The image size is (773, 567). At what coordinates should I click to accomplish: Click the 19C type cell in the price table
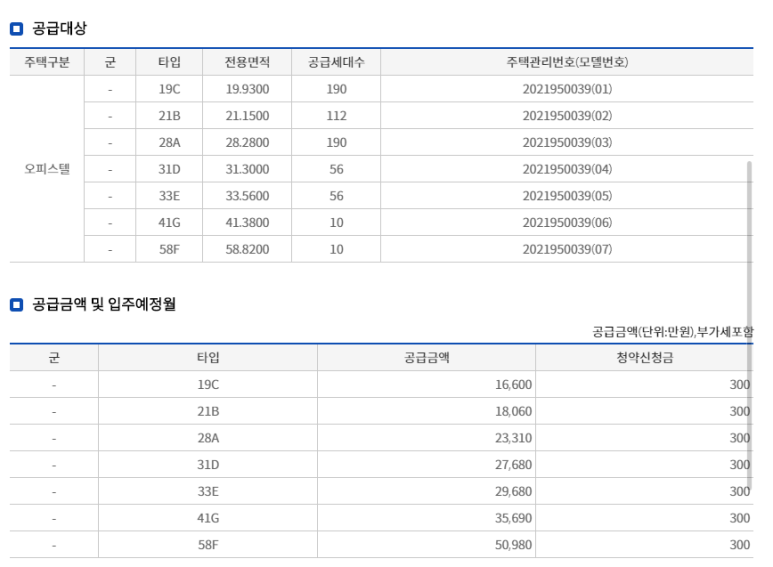point(208,385)
